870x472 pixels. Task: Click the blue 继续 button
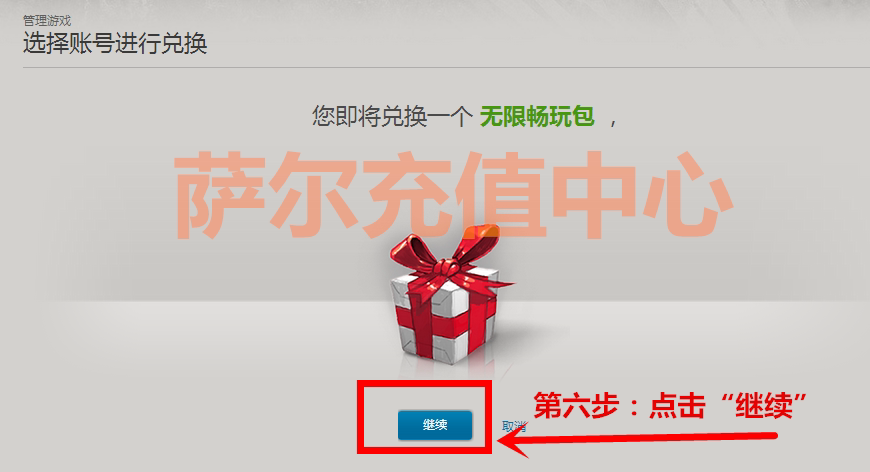coord(435,425)
